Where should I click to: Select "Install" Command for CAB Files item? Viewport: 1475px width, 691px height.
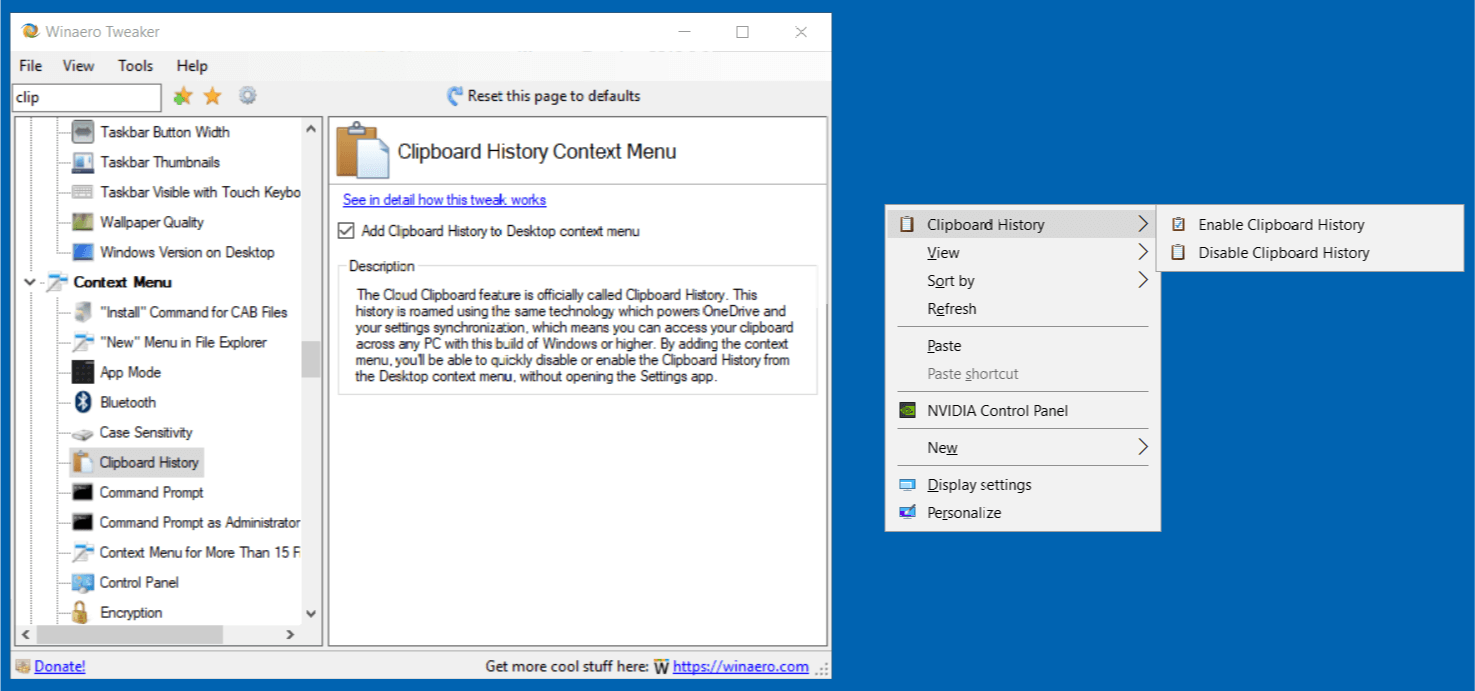[x=193, y=312]
